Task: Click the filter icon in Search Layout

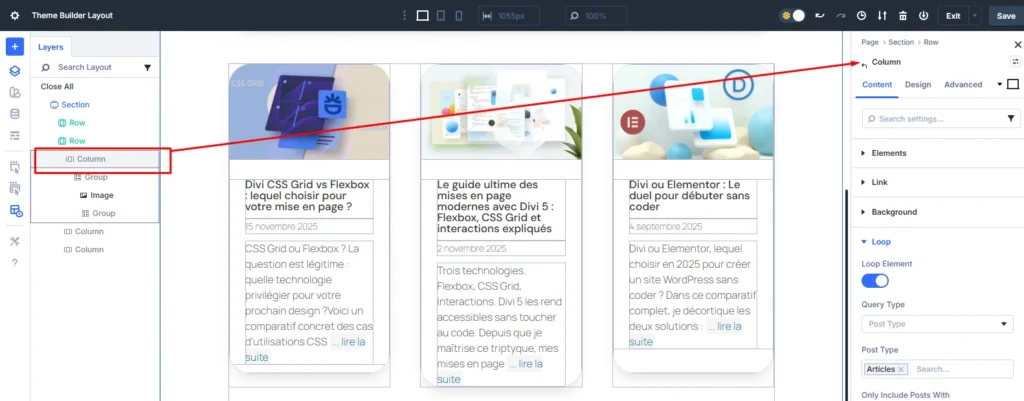Action: click(x=148, y=67)
